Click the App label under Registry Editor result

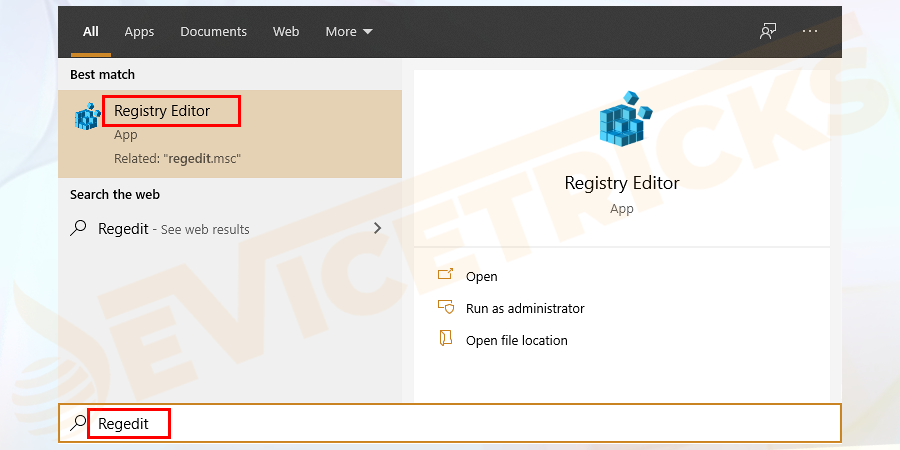point(125,135)
